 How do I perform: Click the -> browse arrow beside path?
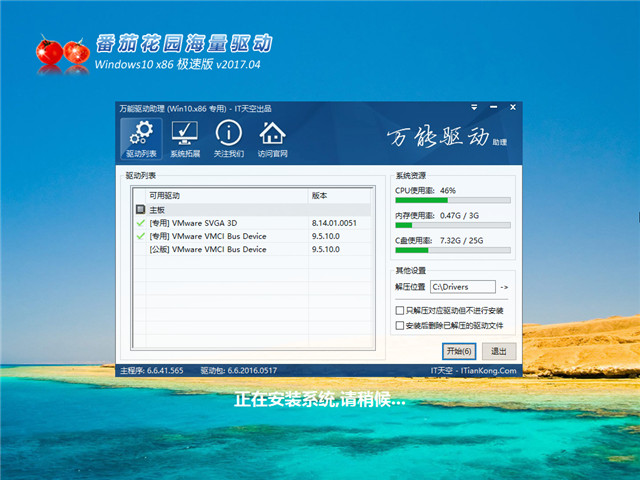(x=504, y=287)
